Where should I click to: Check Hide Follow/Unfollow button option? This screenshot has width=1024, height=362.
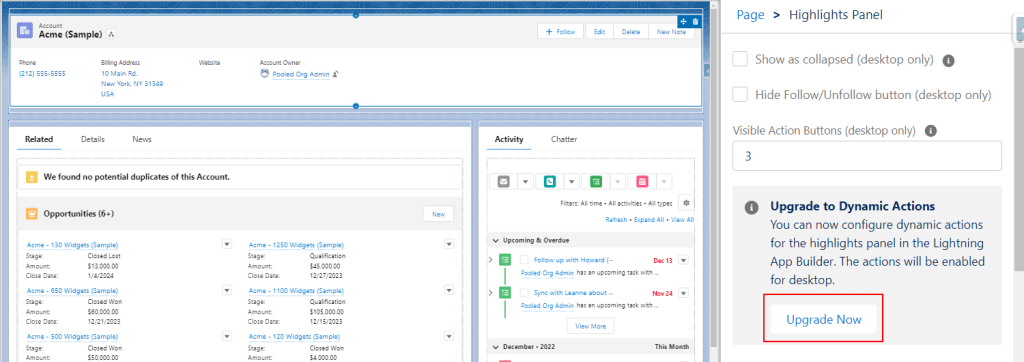pos(740,95)
